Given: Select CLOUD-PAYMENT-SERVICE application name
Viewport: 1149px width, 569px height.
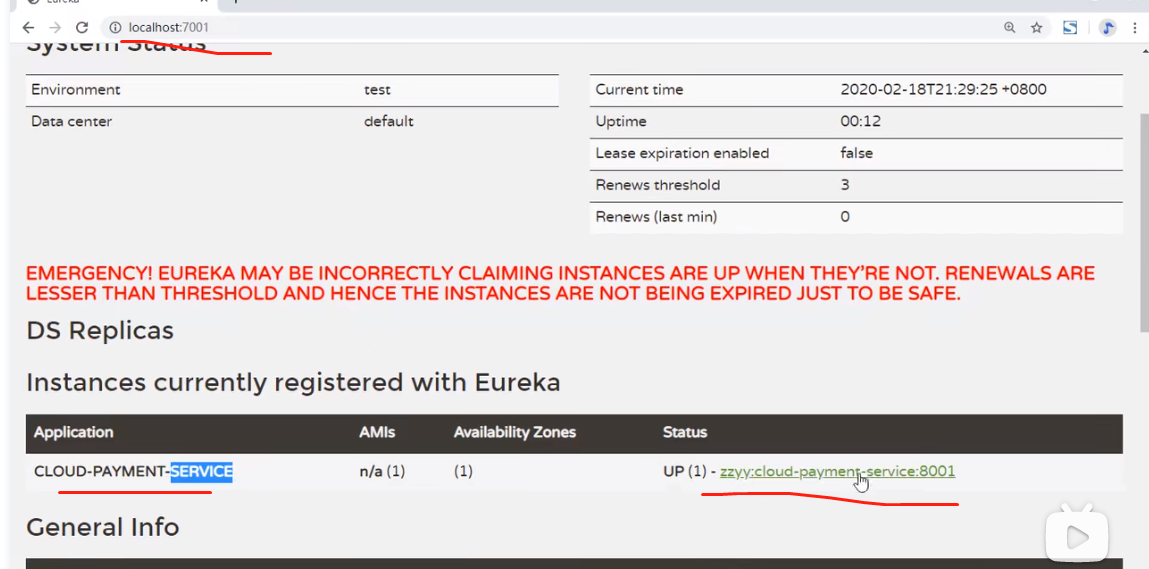Looking at the screenshot, I should point(133,471).
